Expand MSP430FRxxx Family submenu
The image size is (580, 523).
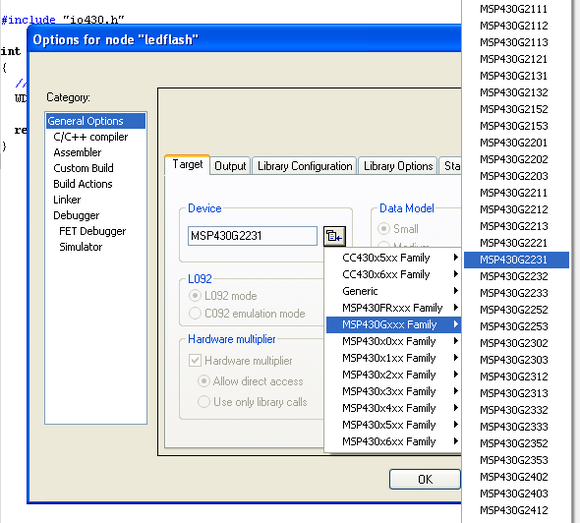pyautogui.click(x=393, y=308)
